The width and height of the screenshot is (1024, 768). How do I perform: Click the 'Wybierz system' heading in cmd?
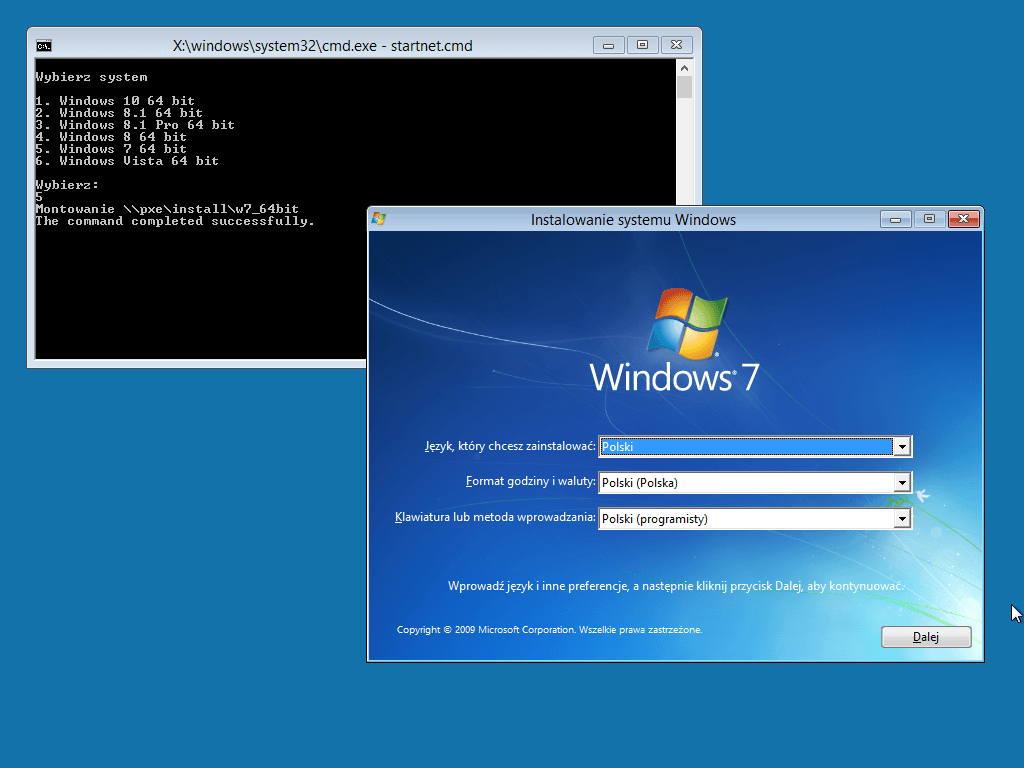point(91,77)
